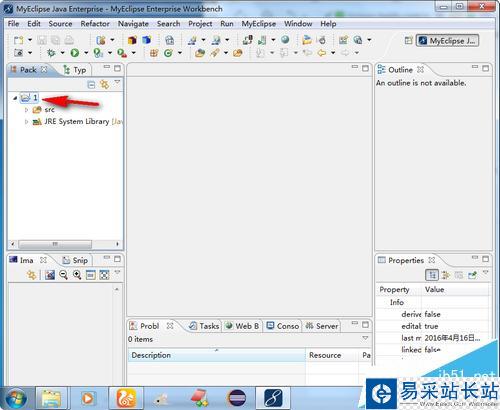The width and height of the screenshot is (500, 410).
Task: Switch to the Tasks tab
Action: click(x=204, y=326)
